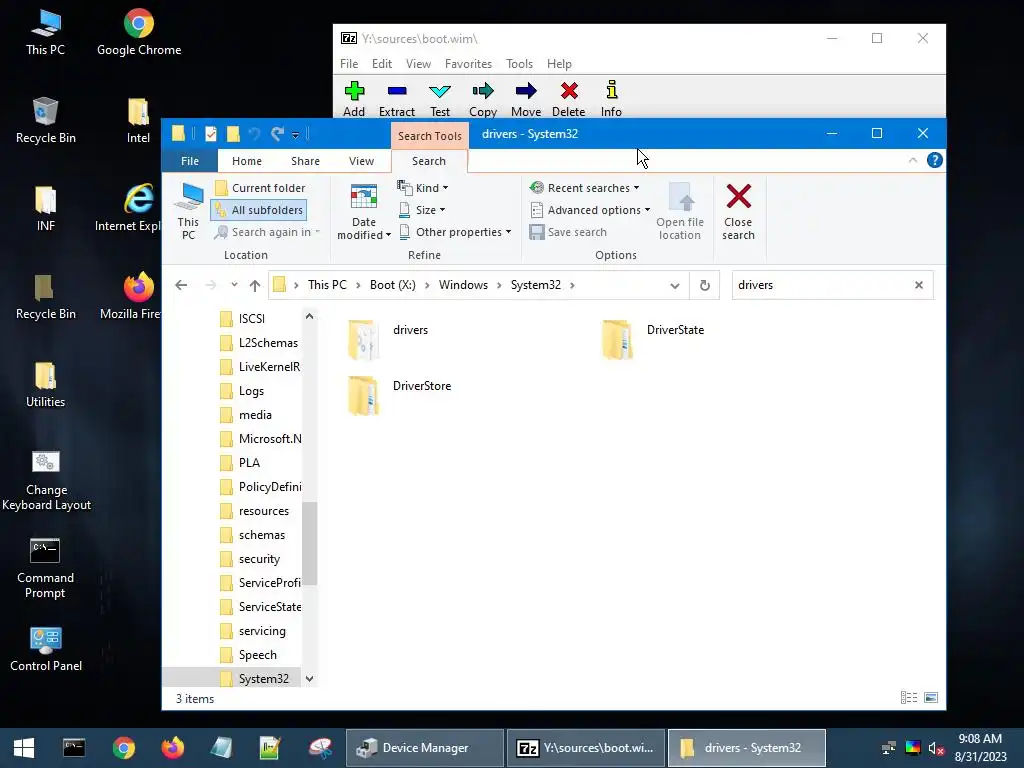This screenshot has width=1024, height=768.
Task: Click New folder icon in Quick Access Toolbar
Action: pyautogui.click(x=233, y=134)
